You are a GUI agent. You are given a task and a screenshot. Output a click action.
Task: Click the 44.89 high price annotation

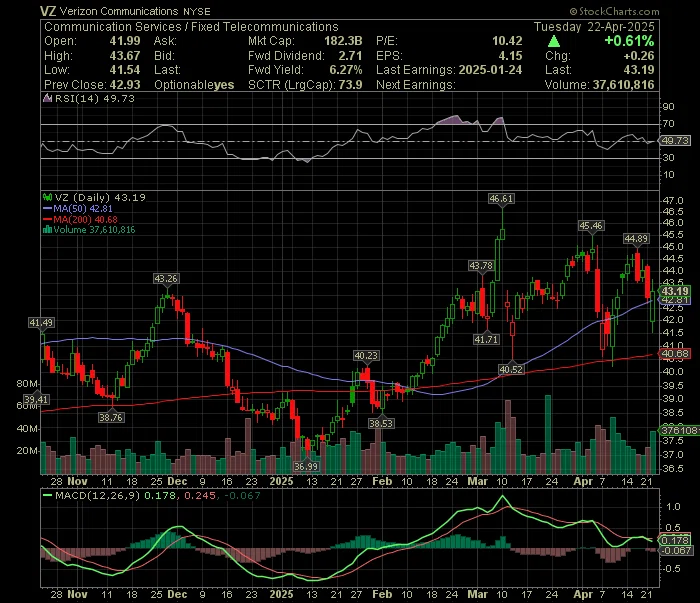pyautogui.click(x=636, y=239)
